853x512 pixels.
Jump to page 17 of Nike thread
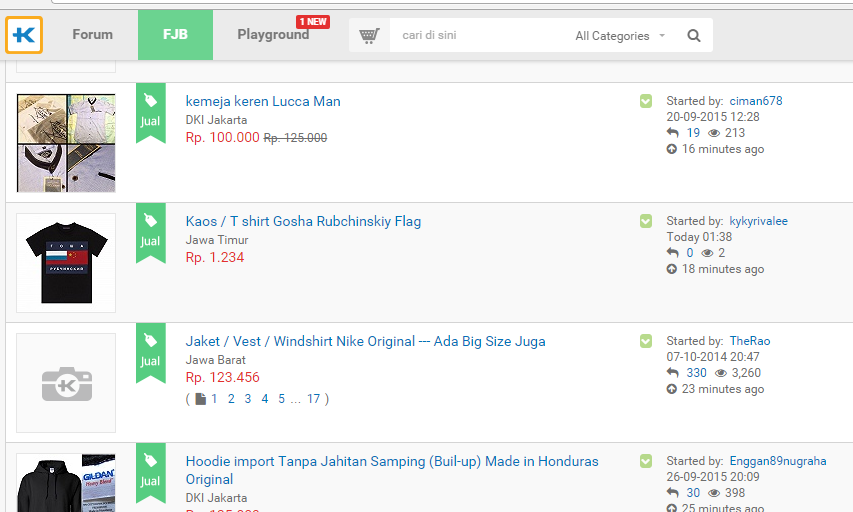pos(313,399)
